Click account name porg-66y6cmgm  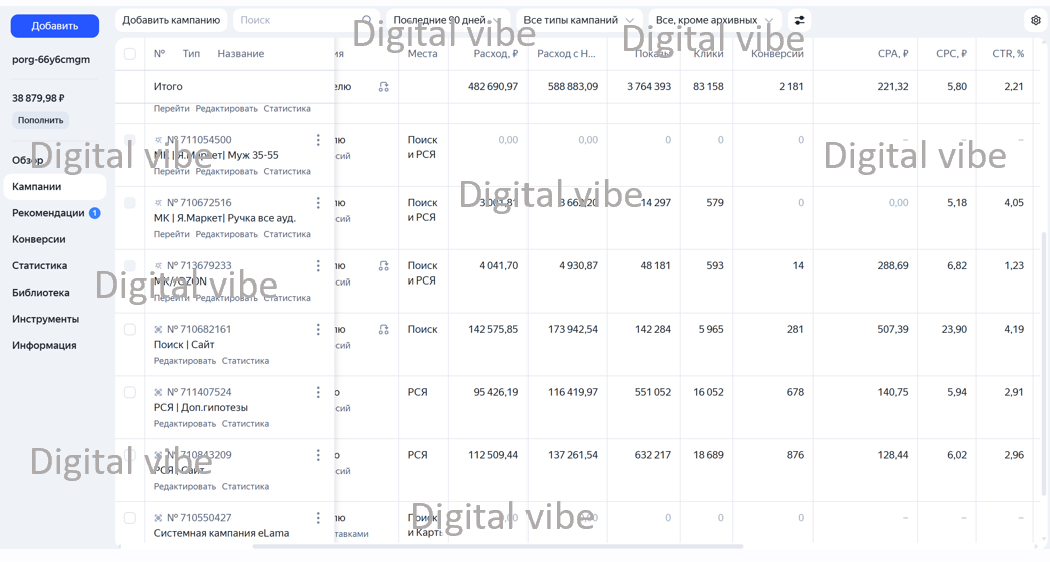[51, 60]
